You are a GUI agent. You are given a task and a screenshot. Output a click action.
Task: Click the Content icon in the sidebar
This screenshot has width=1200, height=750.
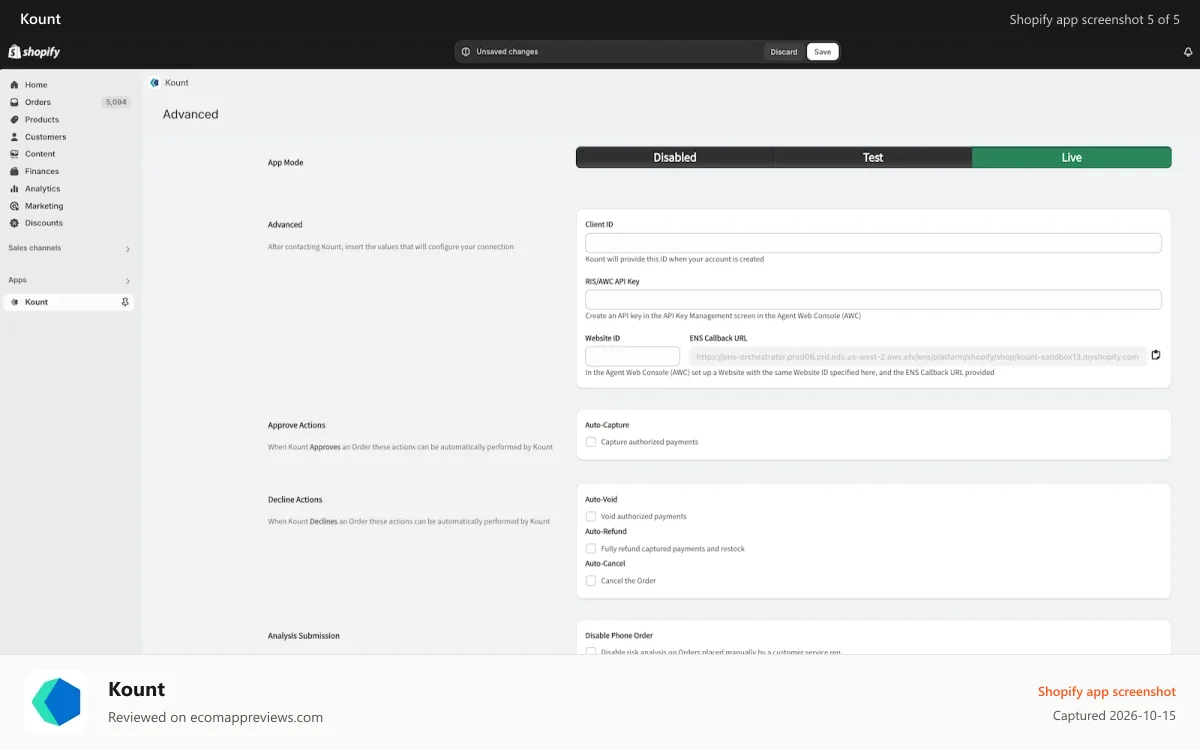coord(14,154)
